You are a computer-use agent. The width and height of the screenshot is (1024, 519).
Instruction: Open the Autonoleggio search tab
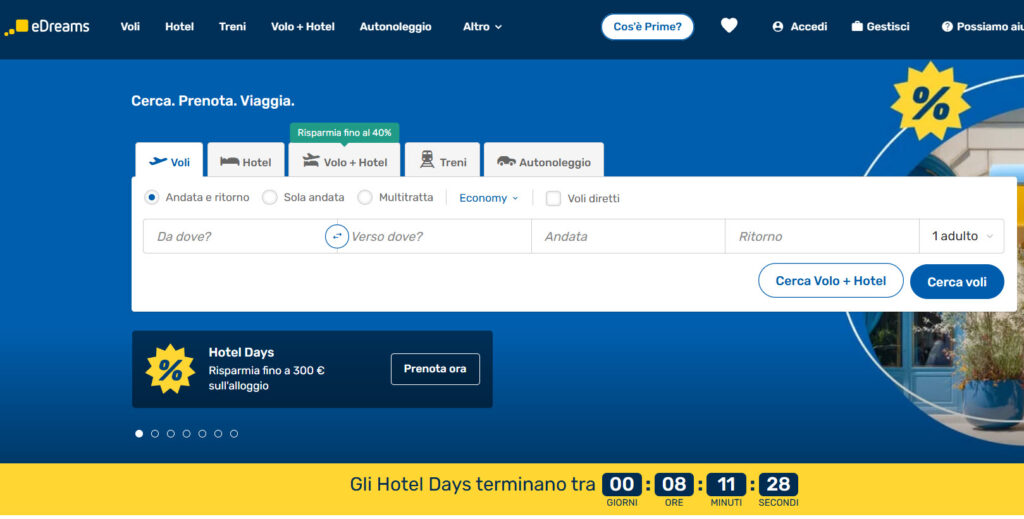543,160
